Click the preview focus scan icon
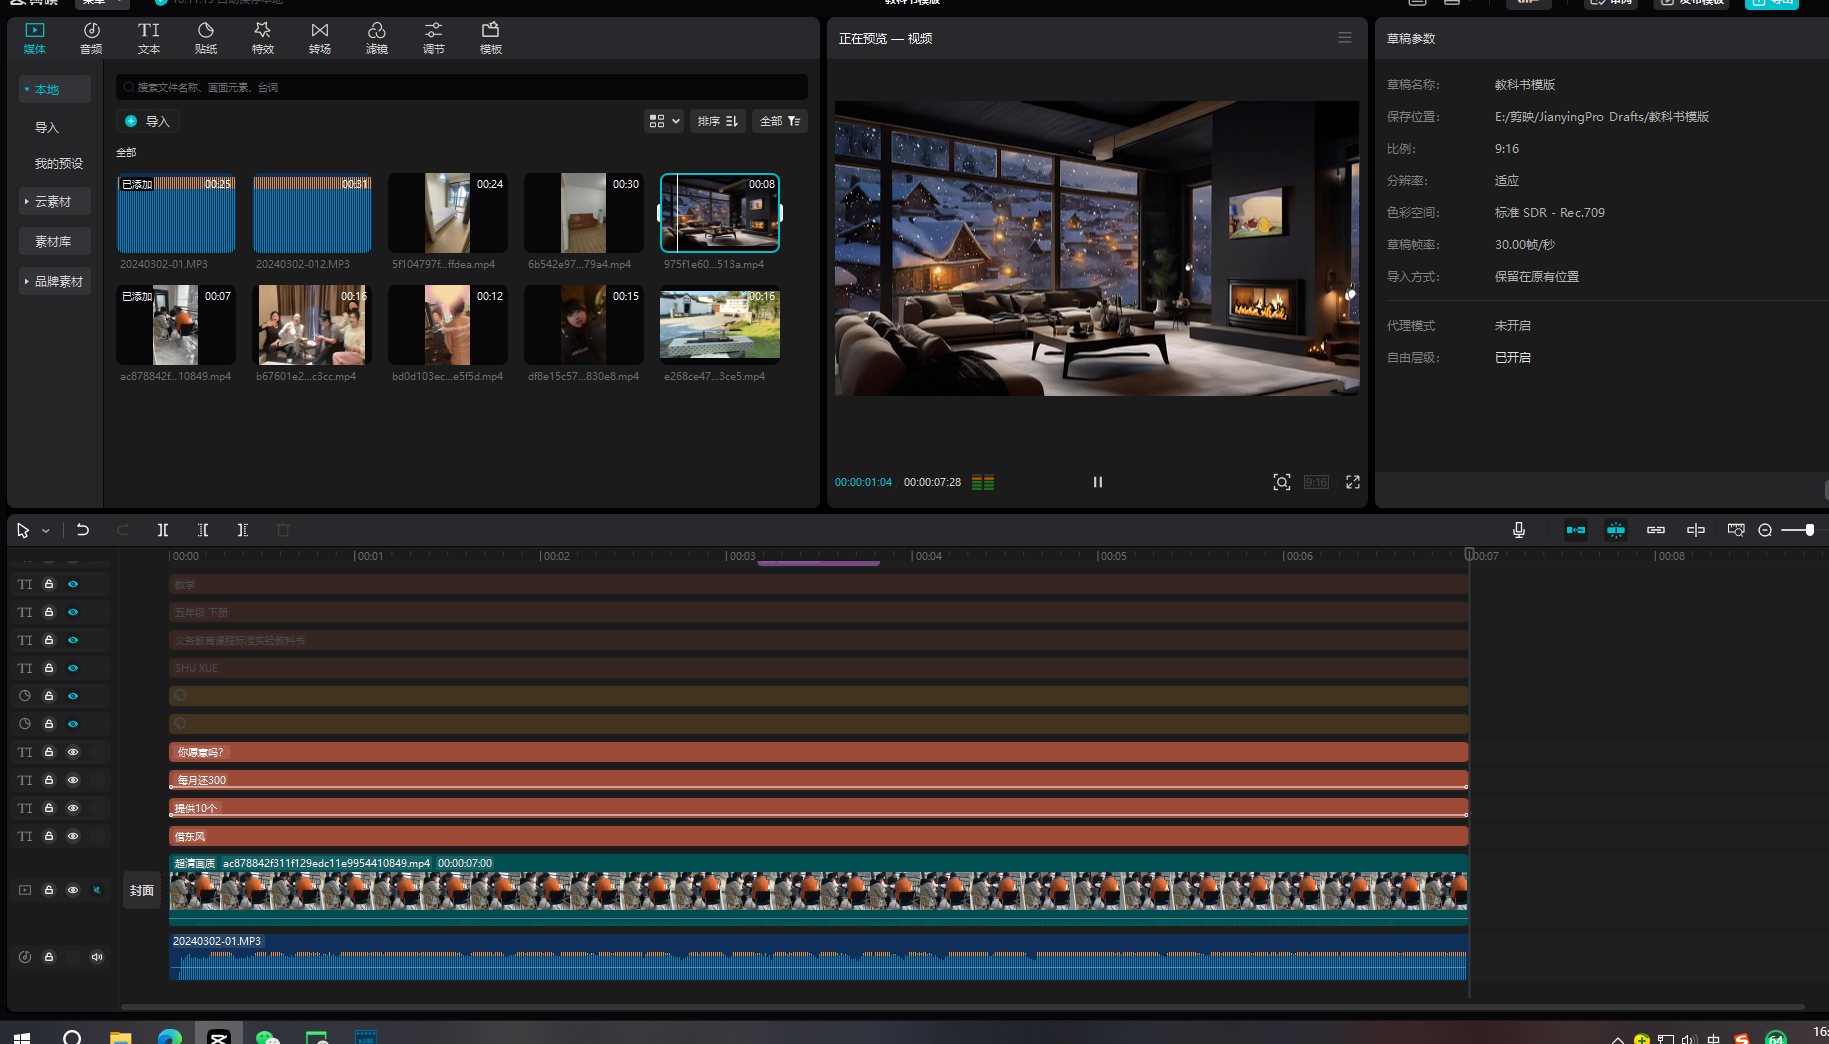 pos(1281,482)
